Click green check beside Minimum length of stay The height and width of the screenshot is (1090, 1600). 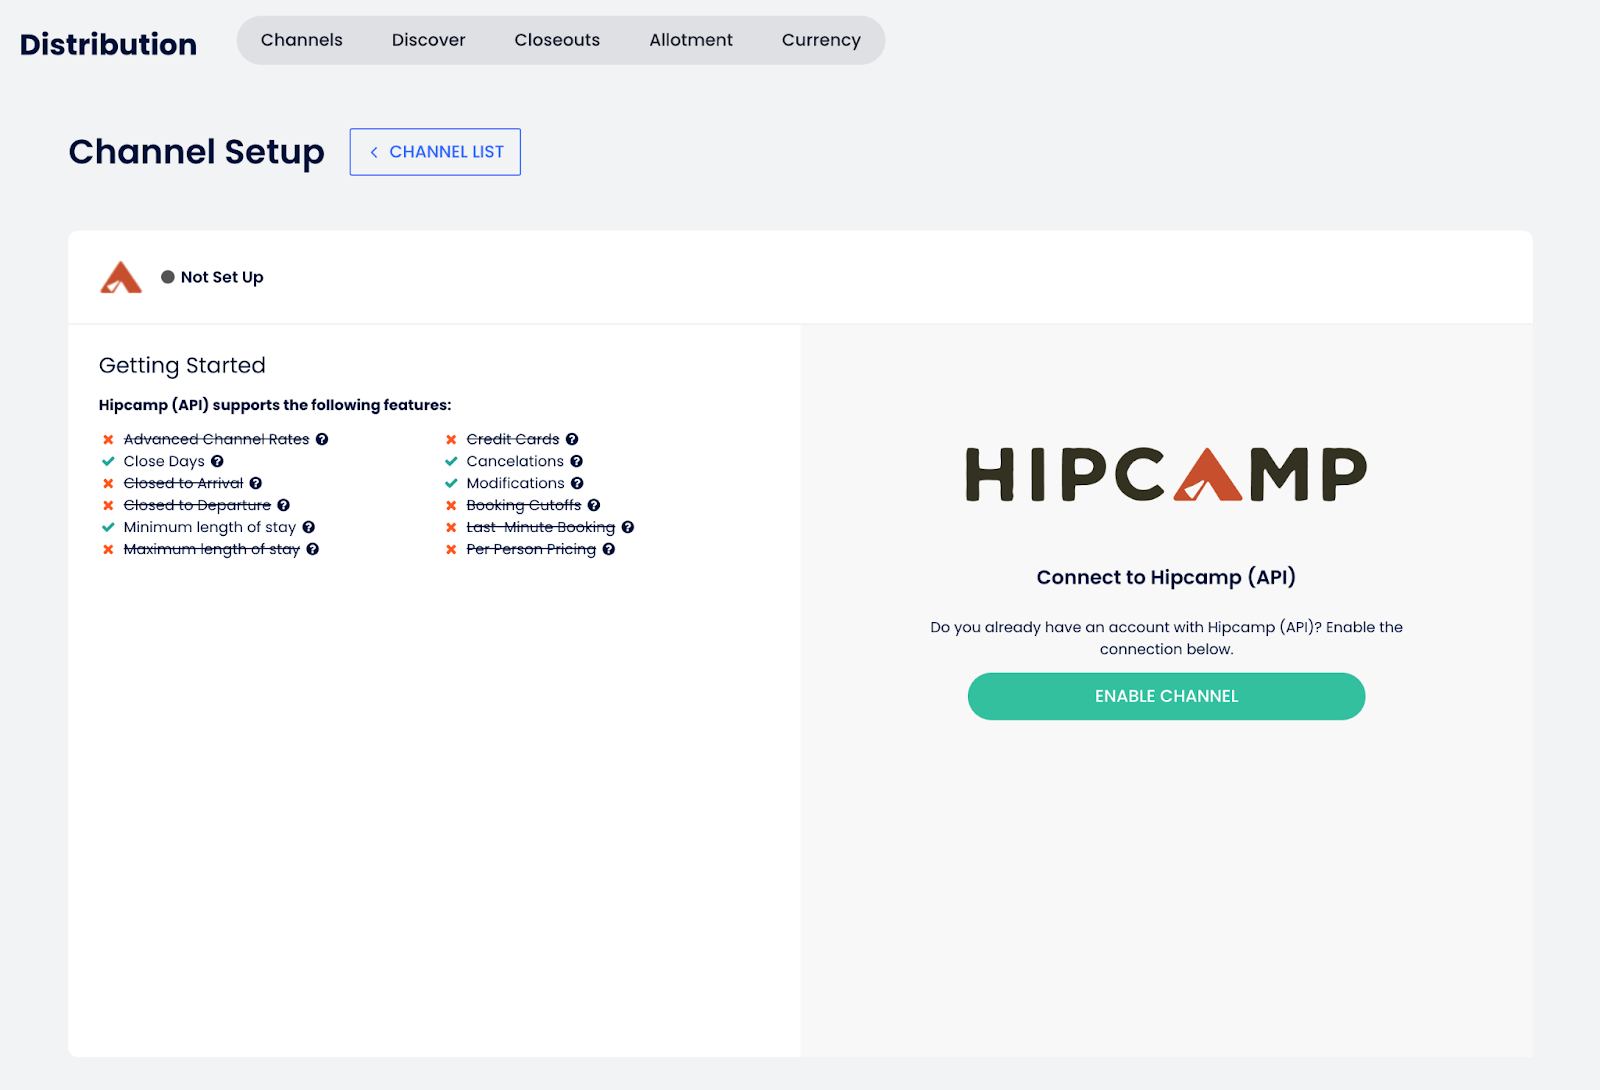tap(108, 527)
